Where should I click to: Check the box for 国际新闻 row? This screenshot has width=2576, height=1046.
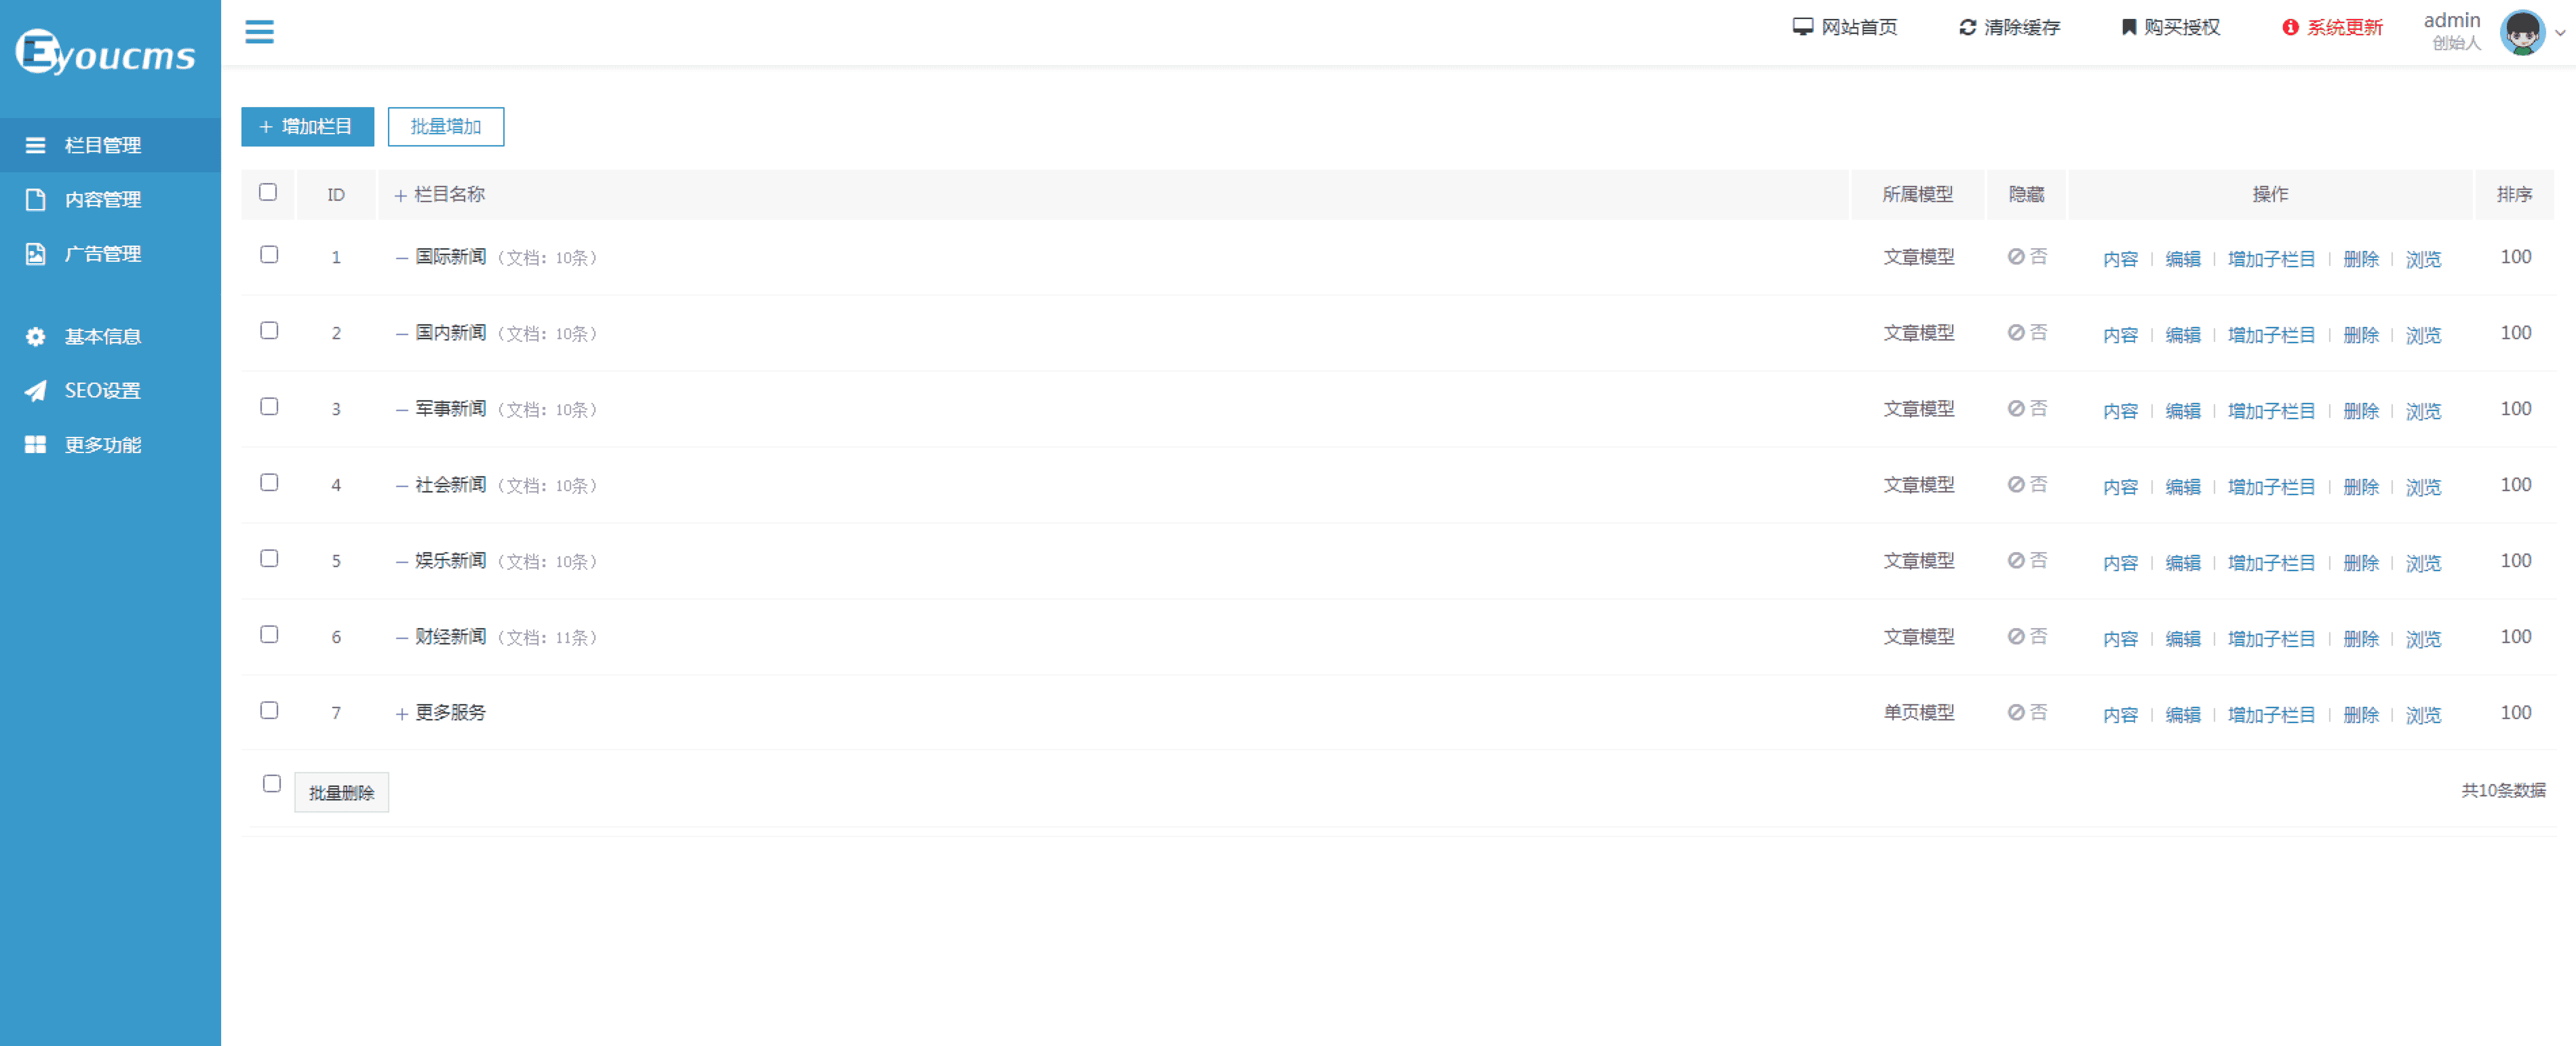tap(269, 255)
